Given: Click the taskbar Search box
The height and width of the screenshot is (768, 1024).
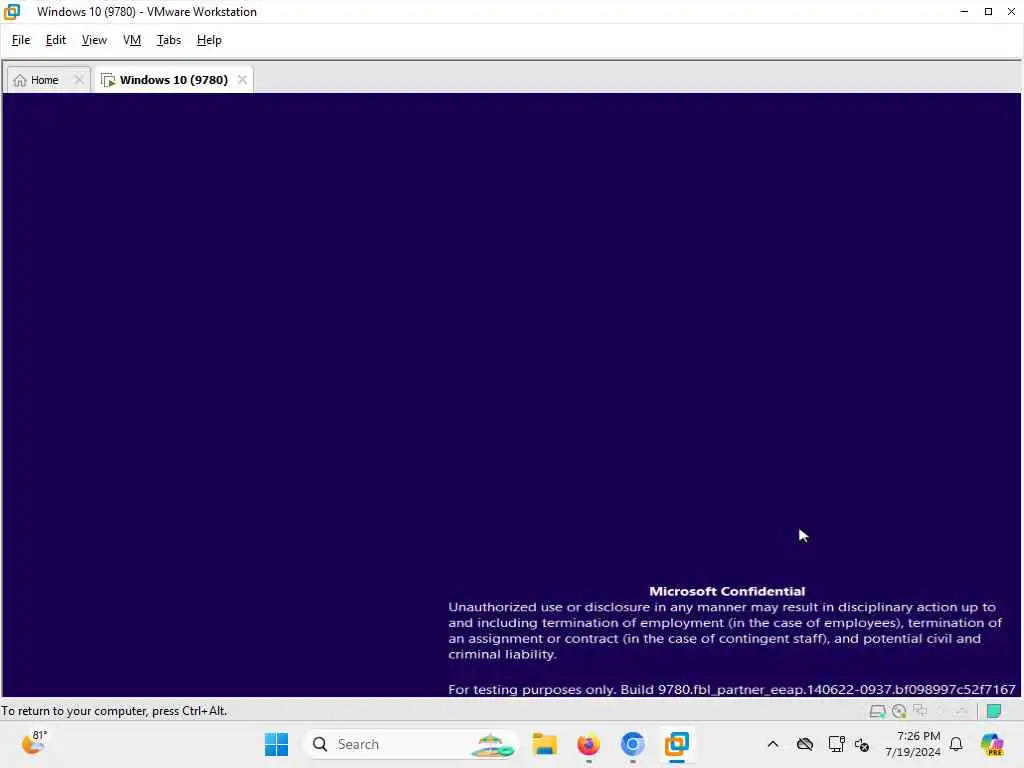Looking at the screenshot, I should [411, 744].
